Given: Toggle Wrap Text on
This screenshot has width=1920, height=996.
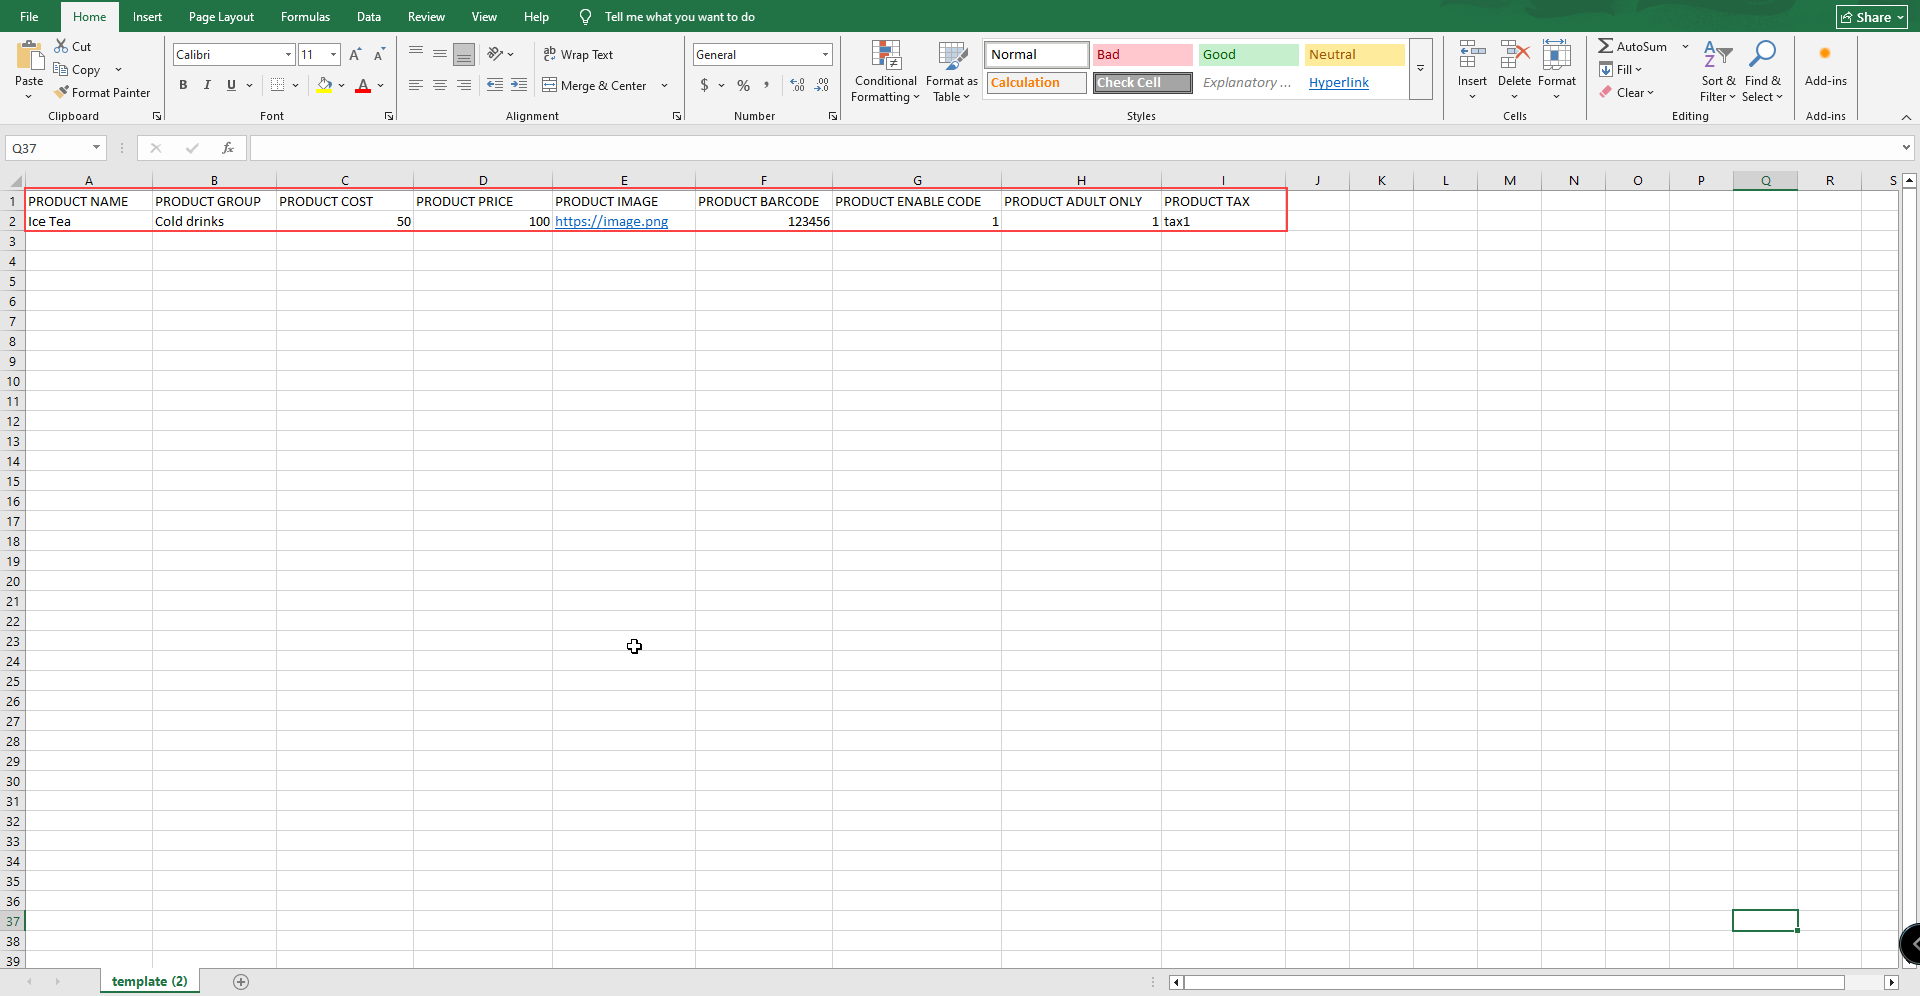Looking at the screenshot, I should pyautogui.click(x=578, y=55).
